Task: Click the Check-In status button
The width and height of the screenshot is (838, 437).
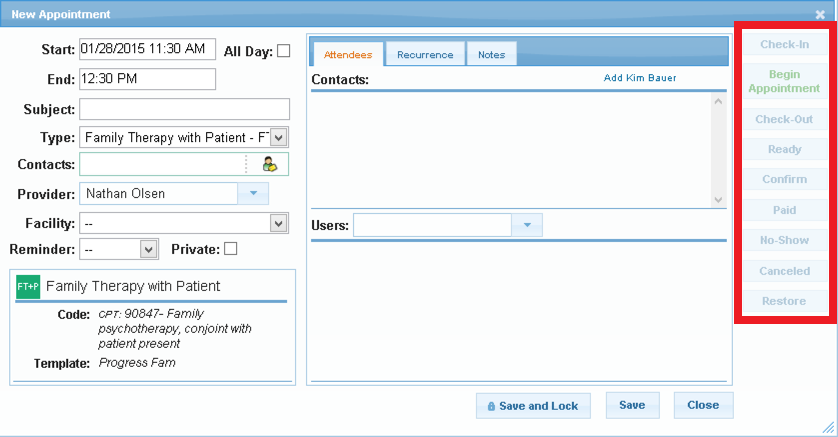Action: 785,44
